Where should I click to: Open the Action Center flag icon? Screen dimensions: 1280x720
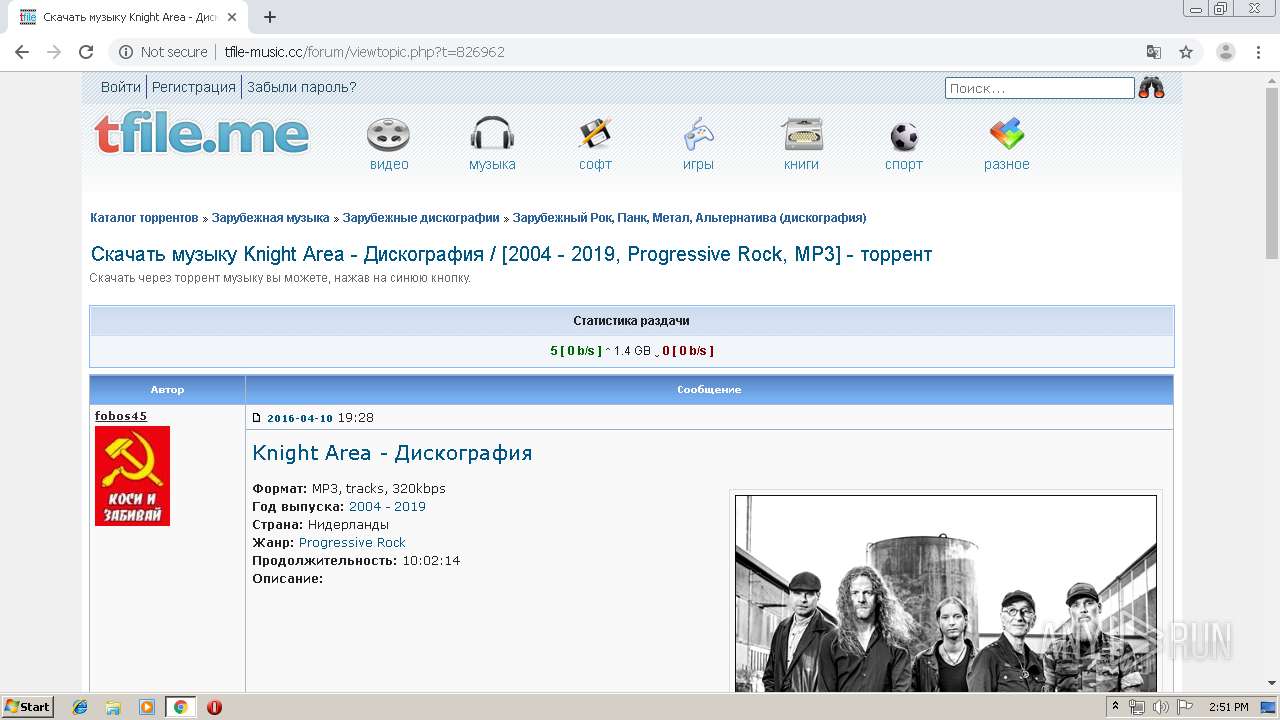click(x=1184, y=707)
